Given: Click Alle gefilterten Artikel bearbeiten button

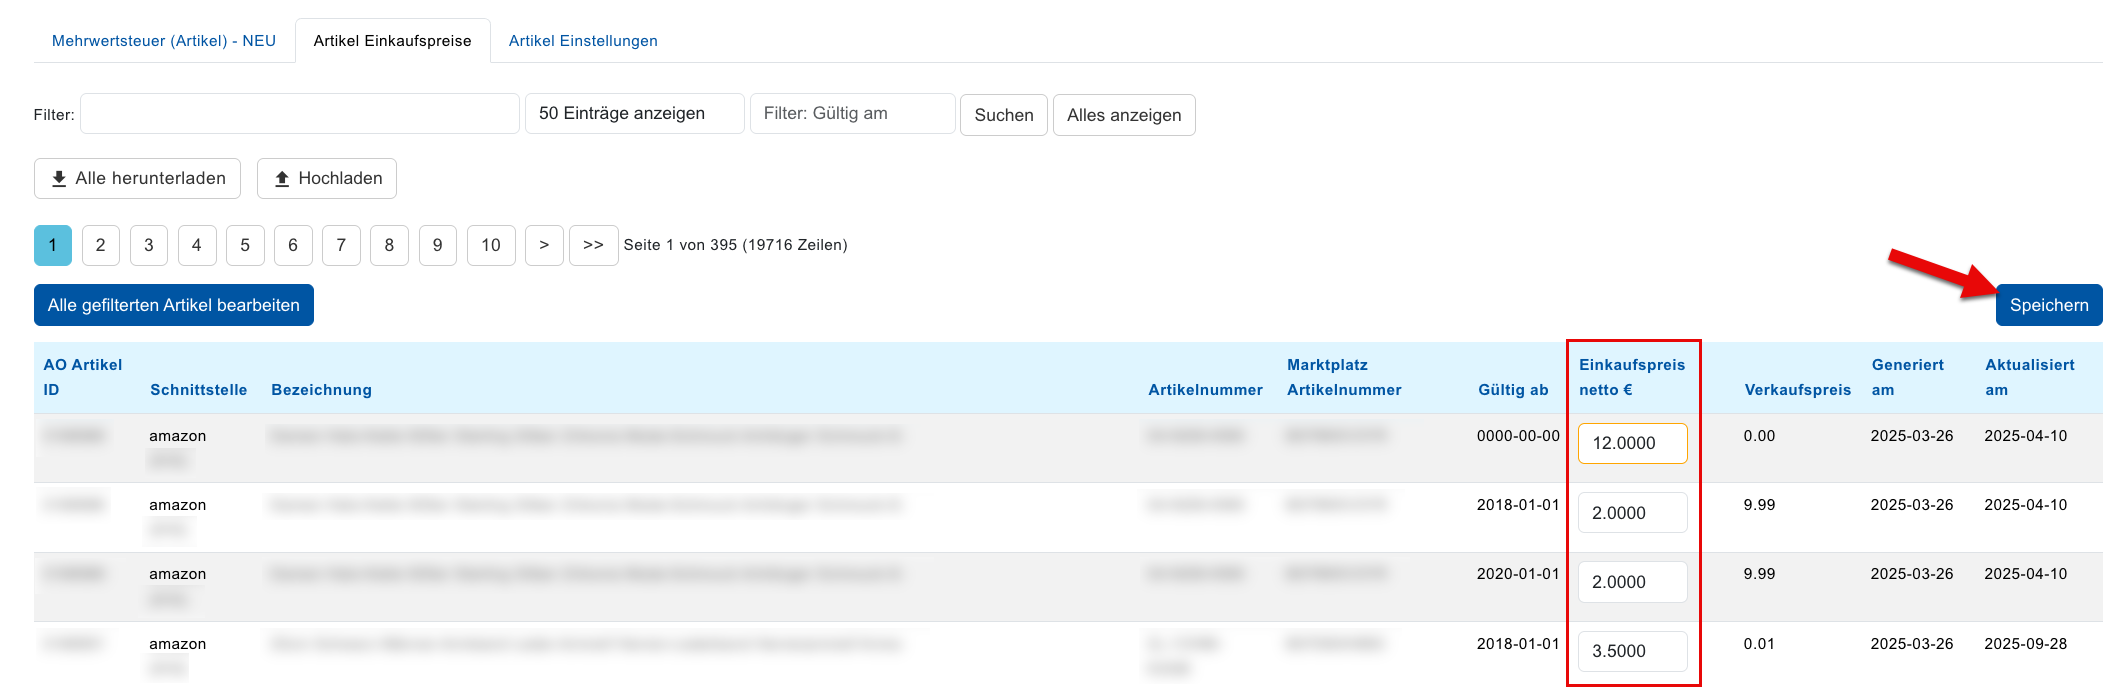Looking at the screenshot, I should [x=174, y=305].
